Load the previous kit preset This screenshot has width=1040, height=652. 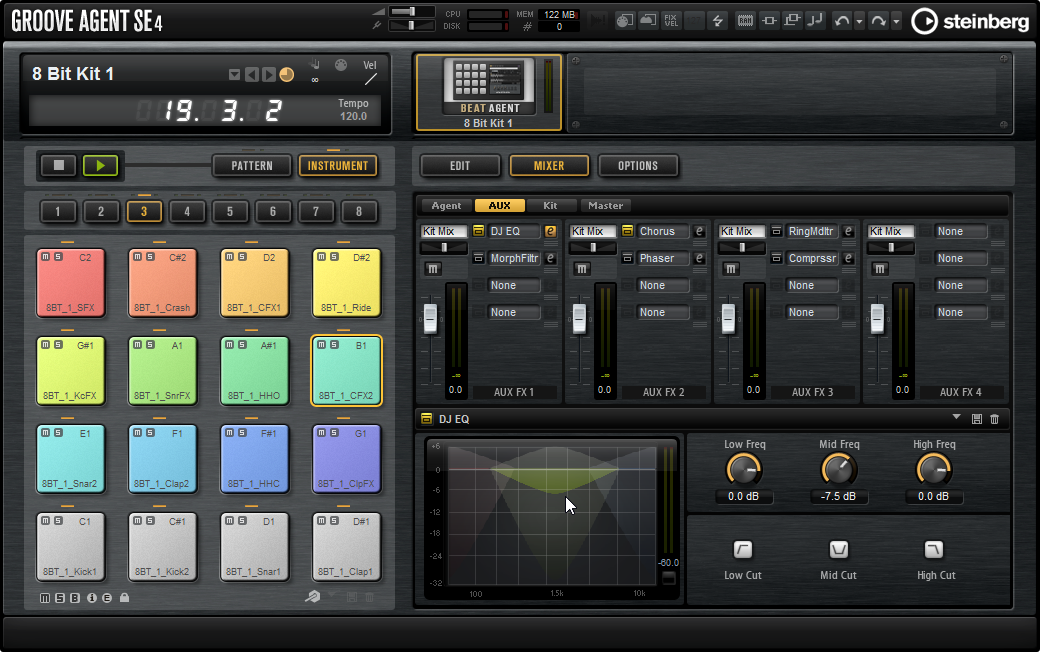pyautogui.click(x=251, y=74)
